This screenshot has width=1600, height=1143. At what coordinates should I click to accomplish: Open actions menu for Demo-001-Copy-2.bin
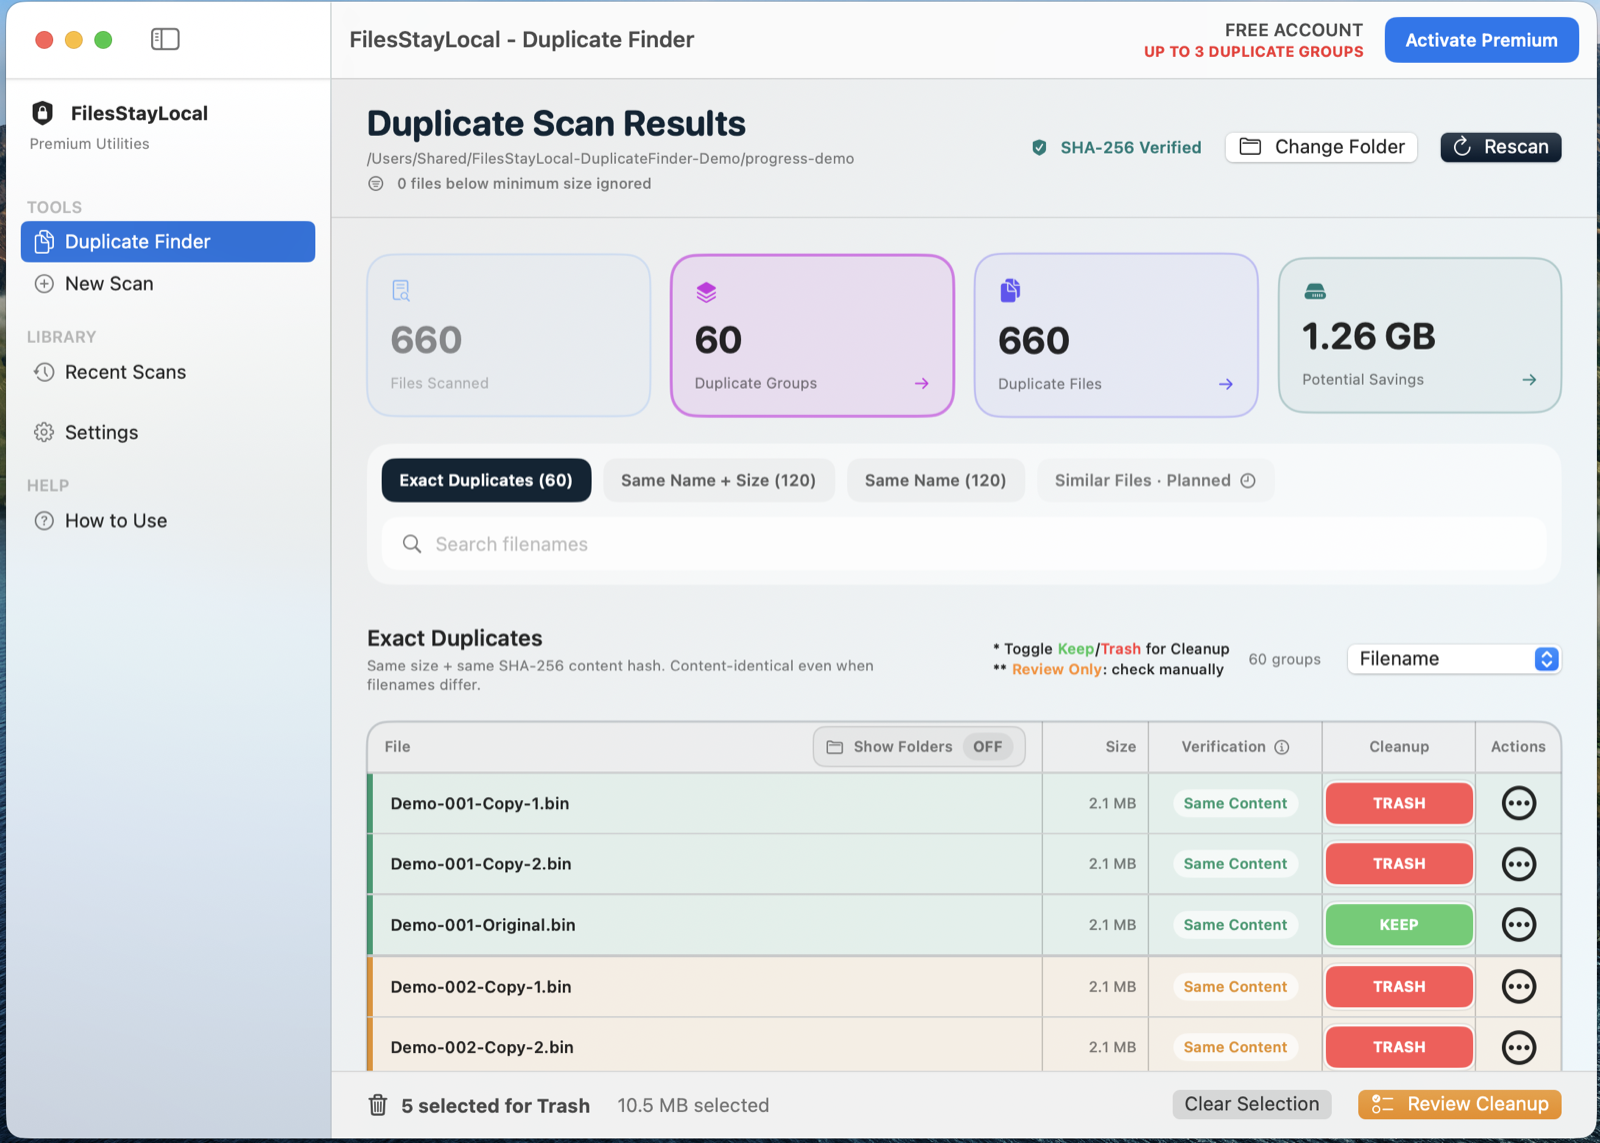click(x=1518, y=864)
